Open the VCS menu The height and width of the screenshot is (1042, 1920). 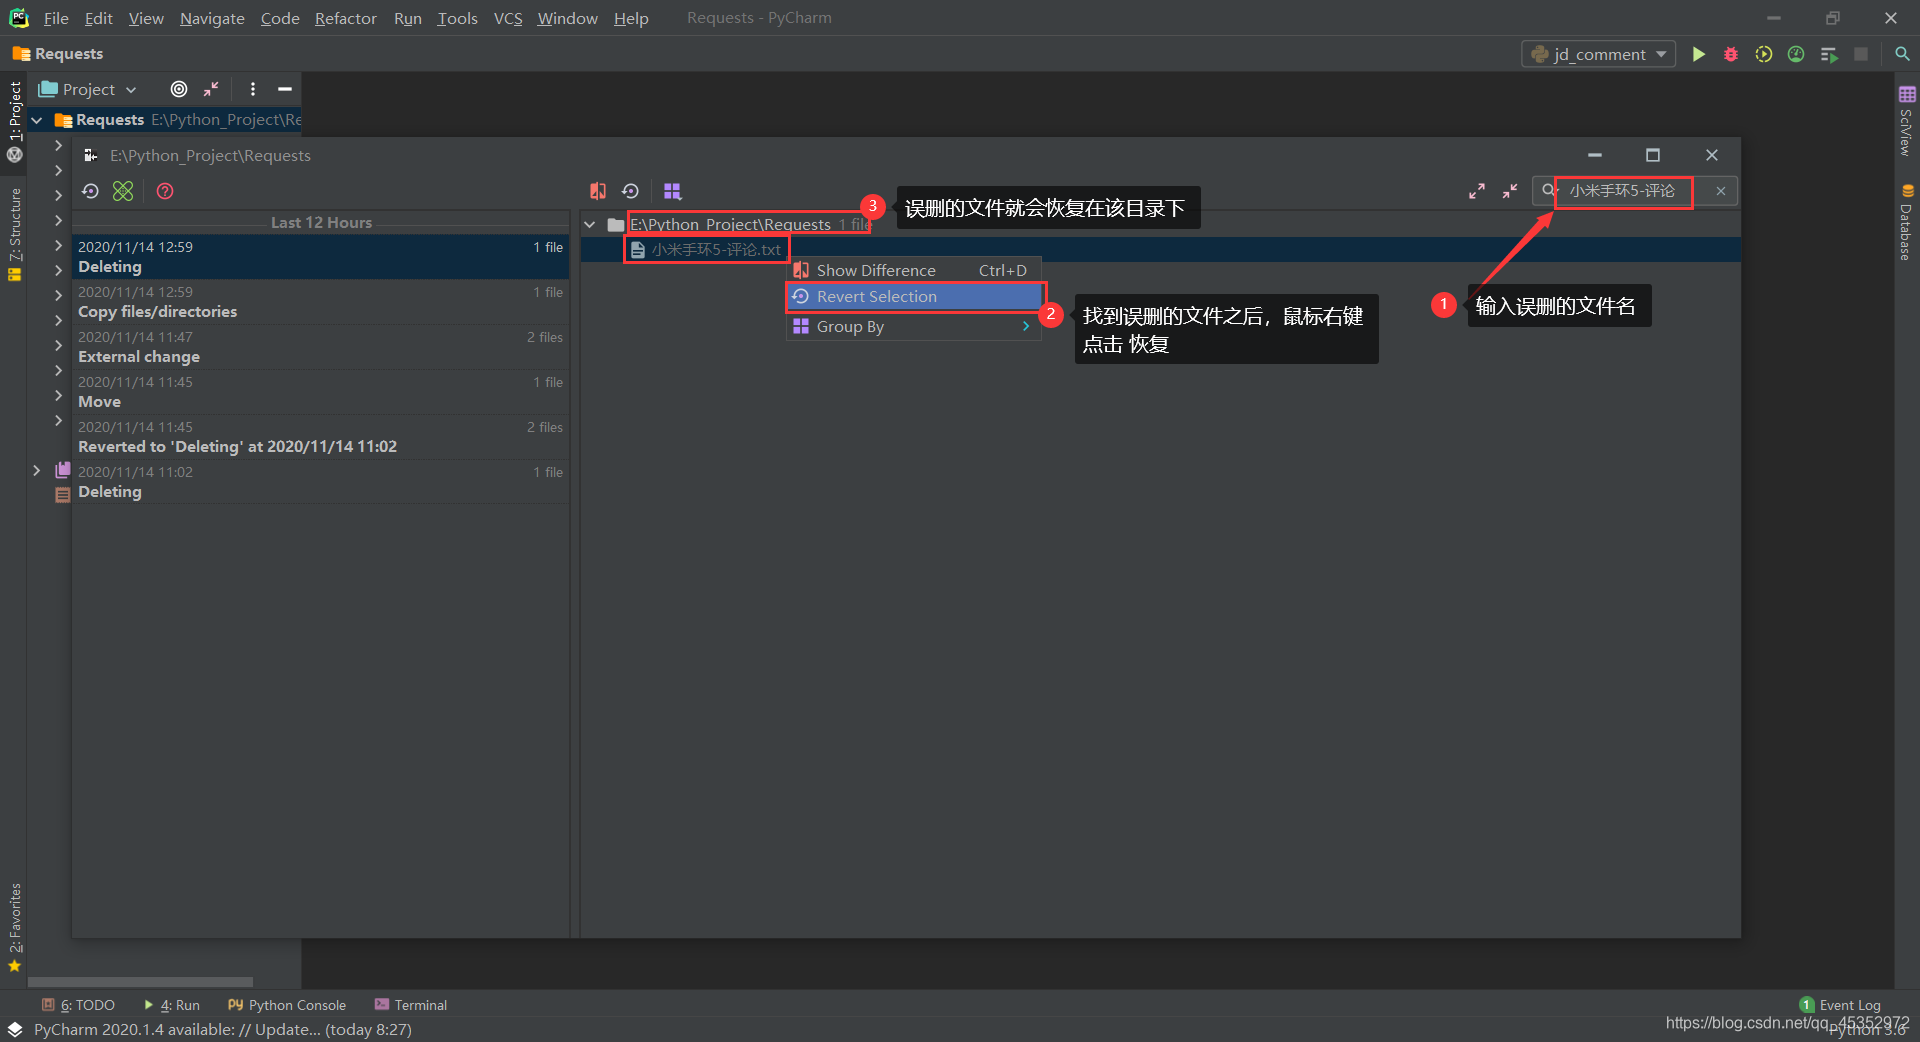tap(508, 18)
